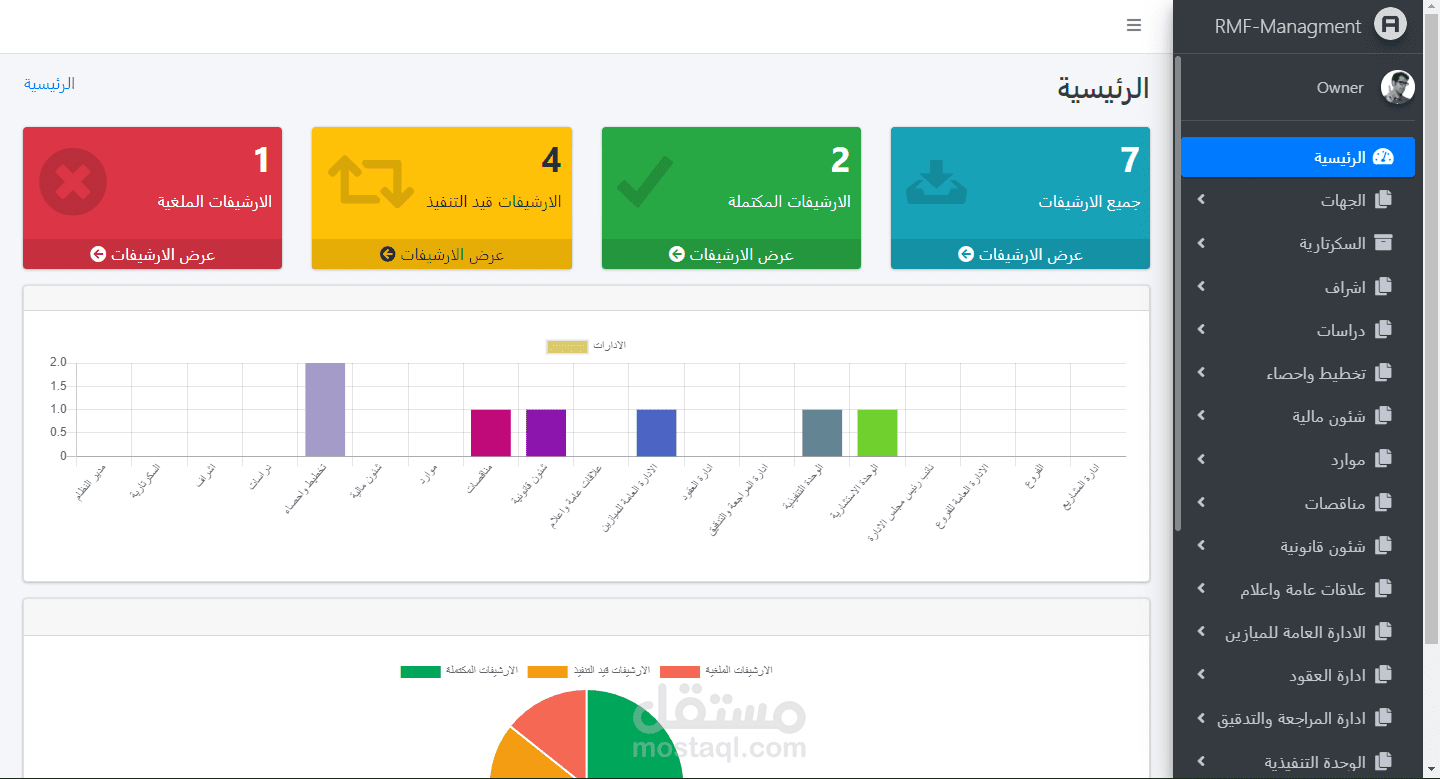
Task: Click the Owner user name
Action: (1340, 88)
